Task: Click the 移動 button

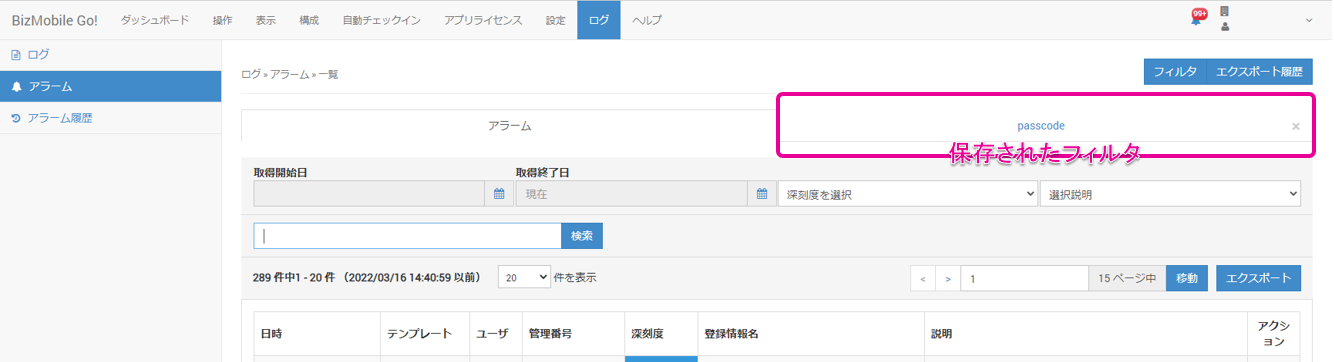Action: [x=1187, y=278]
